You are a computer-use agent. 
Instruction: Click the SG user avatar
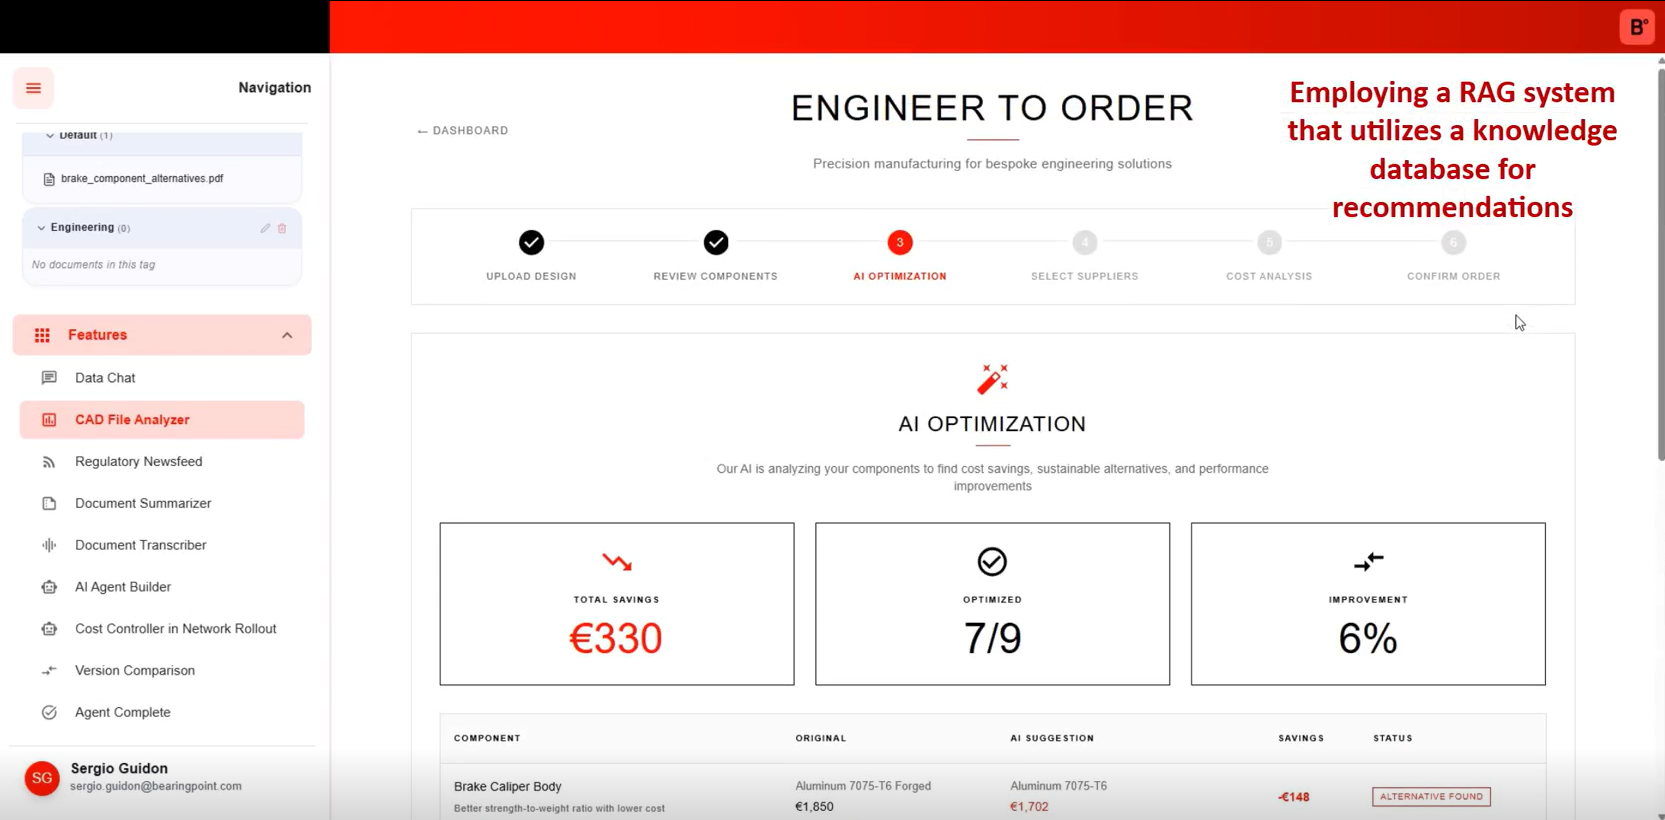click(42, 778)
